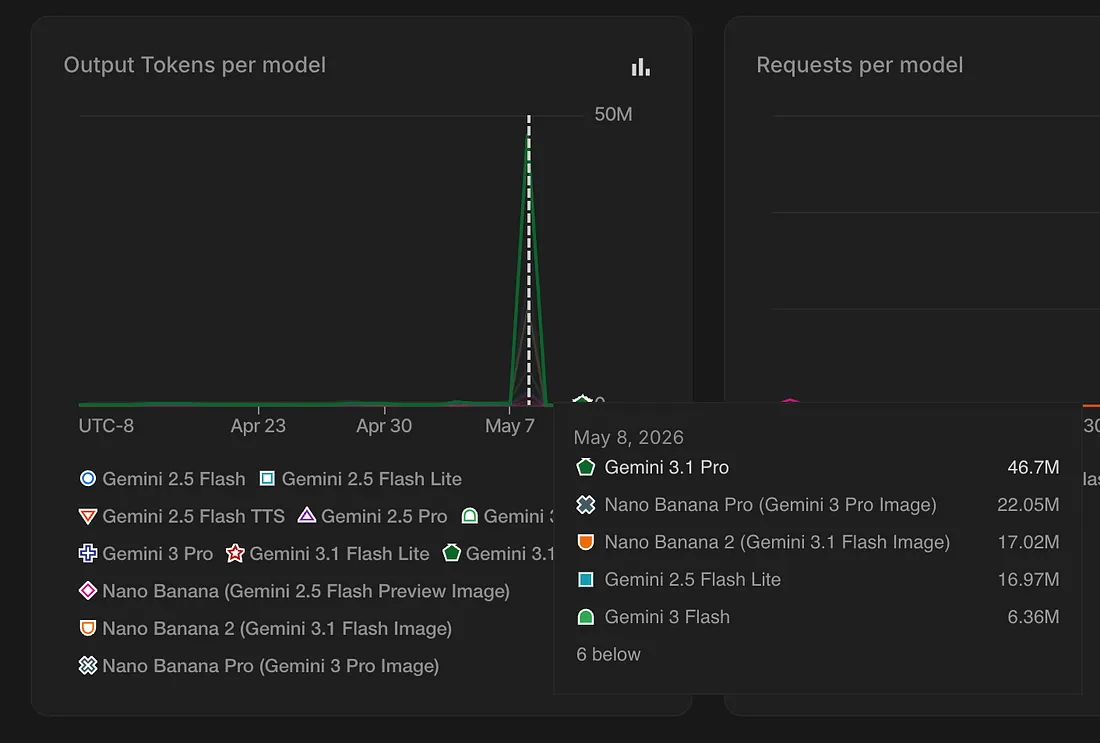The width and height of the screenshot is (1100, 743).
Task: Click the "6 below" text in the tooltip
Action: (608, 654)
